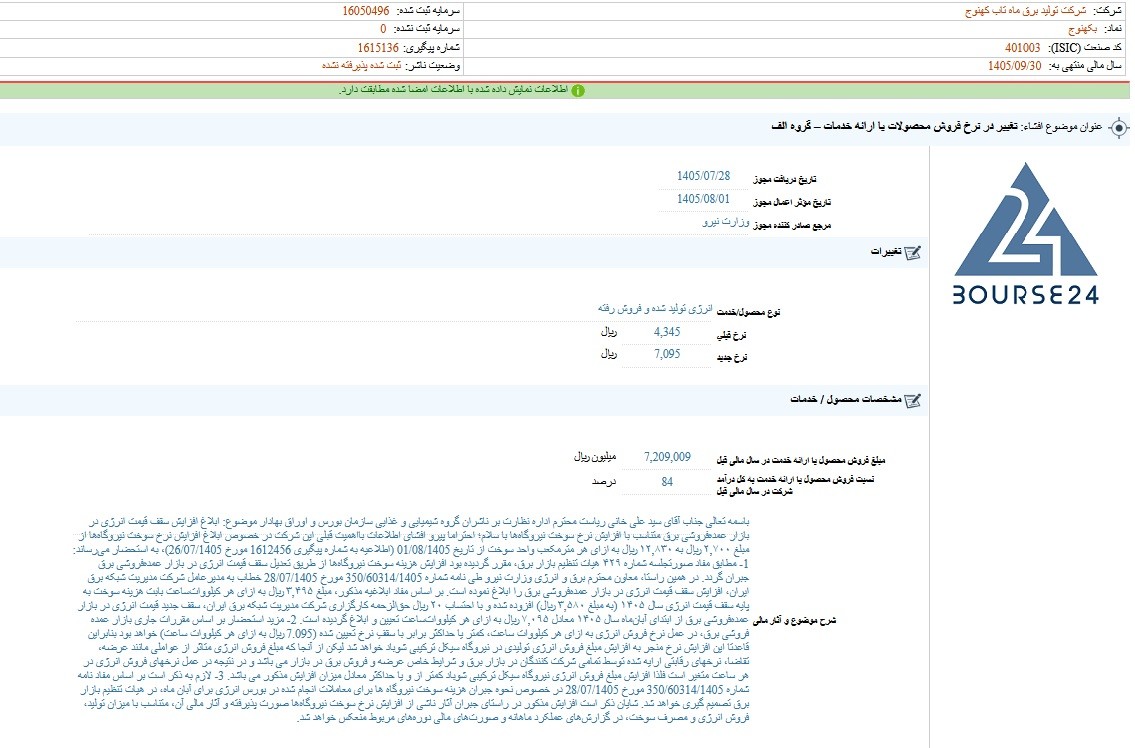Click the ریال unit beside 4,345
1135x748 pixels.
click(x=609, y=332)
